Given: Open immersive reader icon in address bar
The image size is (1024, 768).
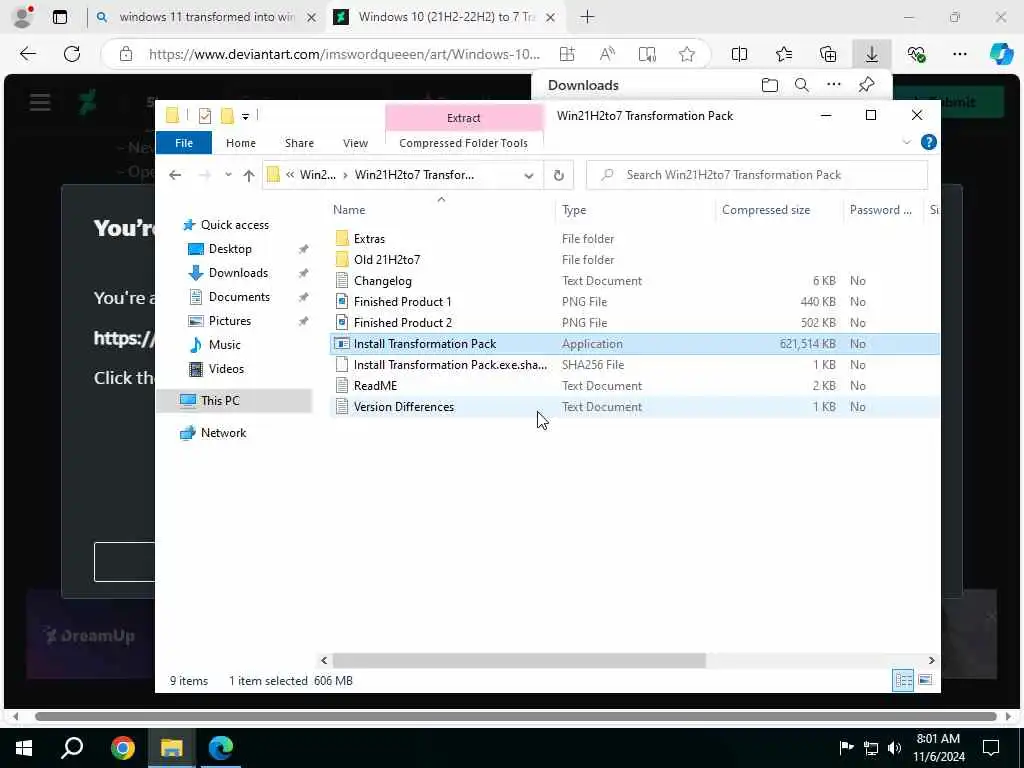Looking at the screenshot, I should click(x=647, y=54).
